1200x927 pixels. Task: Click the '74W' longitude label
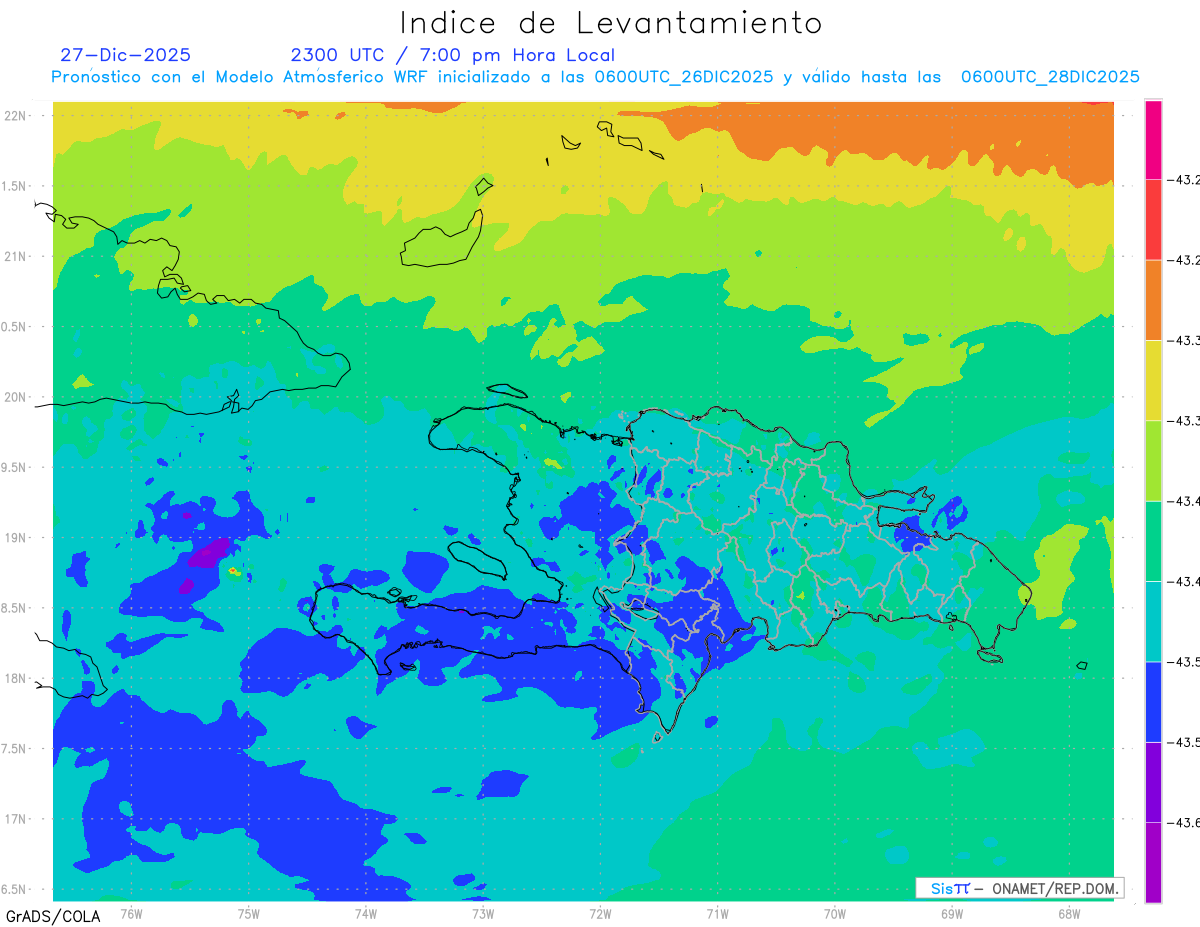(x=366, y=913)
